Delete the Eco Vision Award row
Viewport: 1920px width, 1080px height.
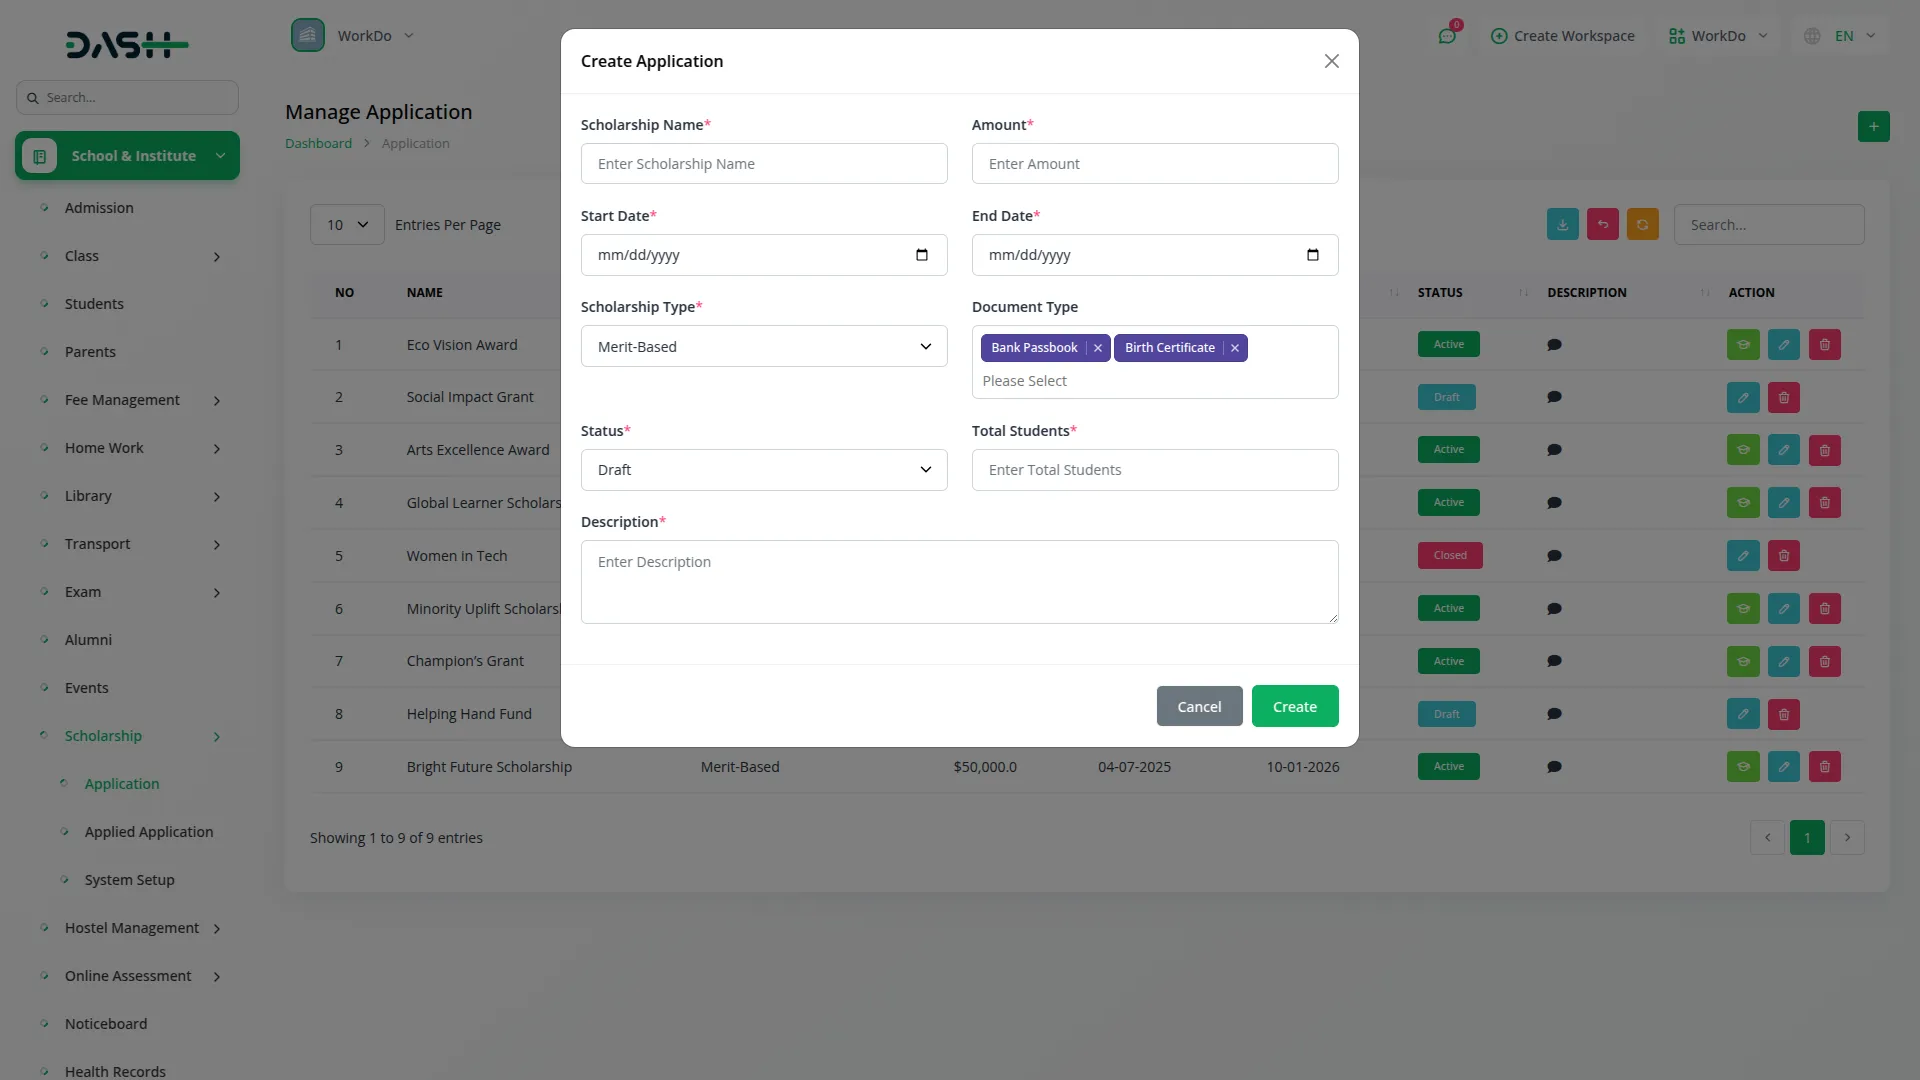point(1824,345)
